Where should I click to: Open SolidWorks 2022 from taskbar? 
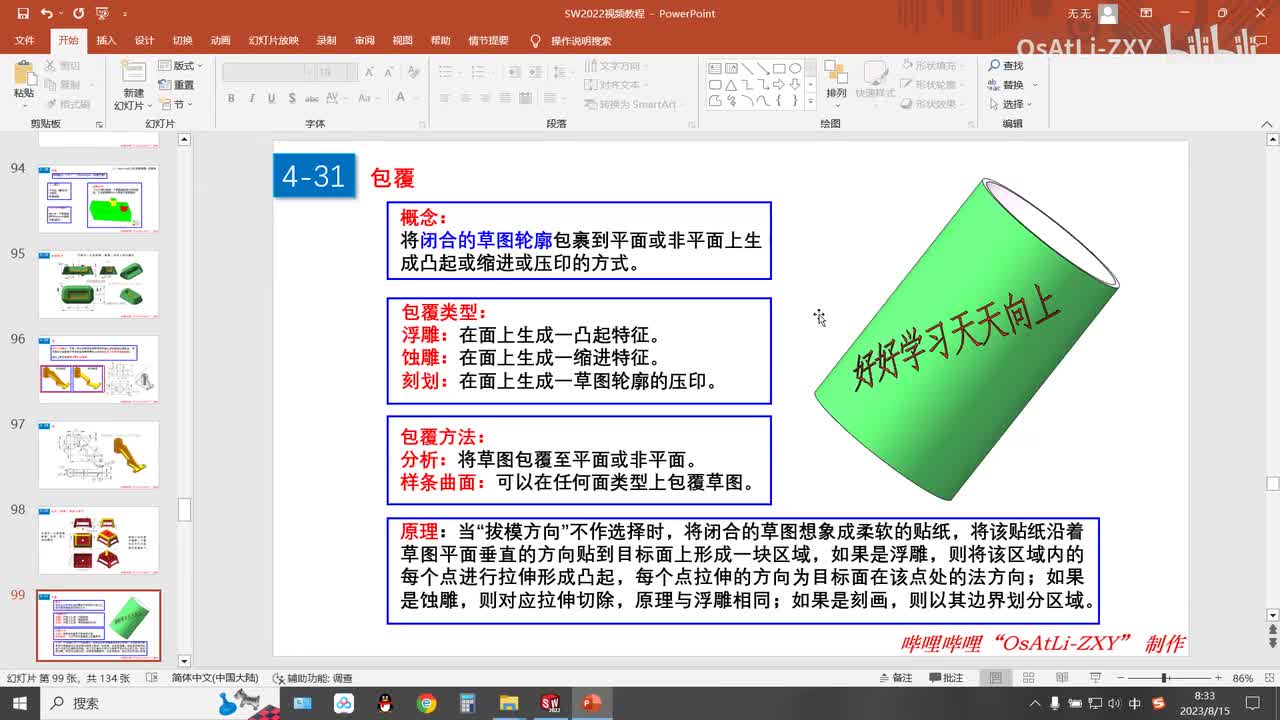[x=550, y=703]
